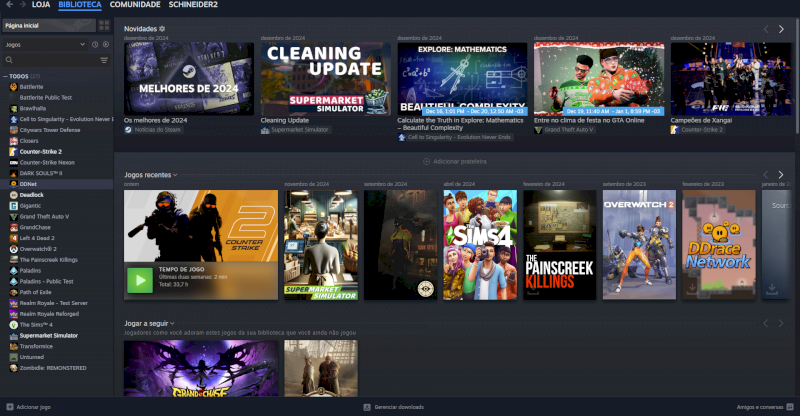
Task: Click the Left 4 Dead 2 sidebar icon
Action: coord(14,238)
